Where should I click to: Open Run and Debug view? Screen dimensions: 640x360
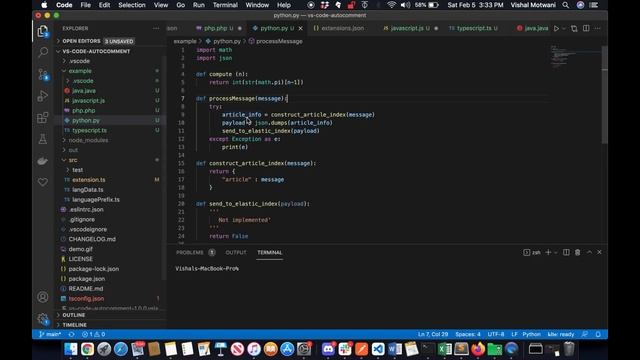coord(43,96)
